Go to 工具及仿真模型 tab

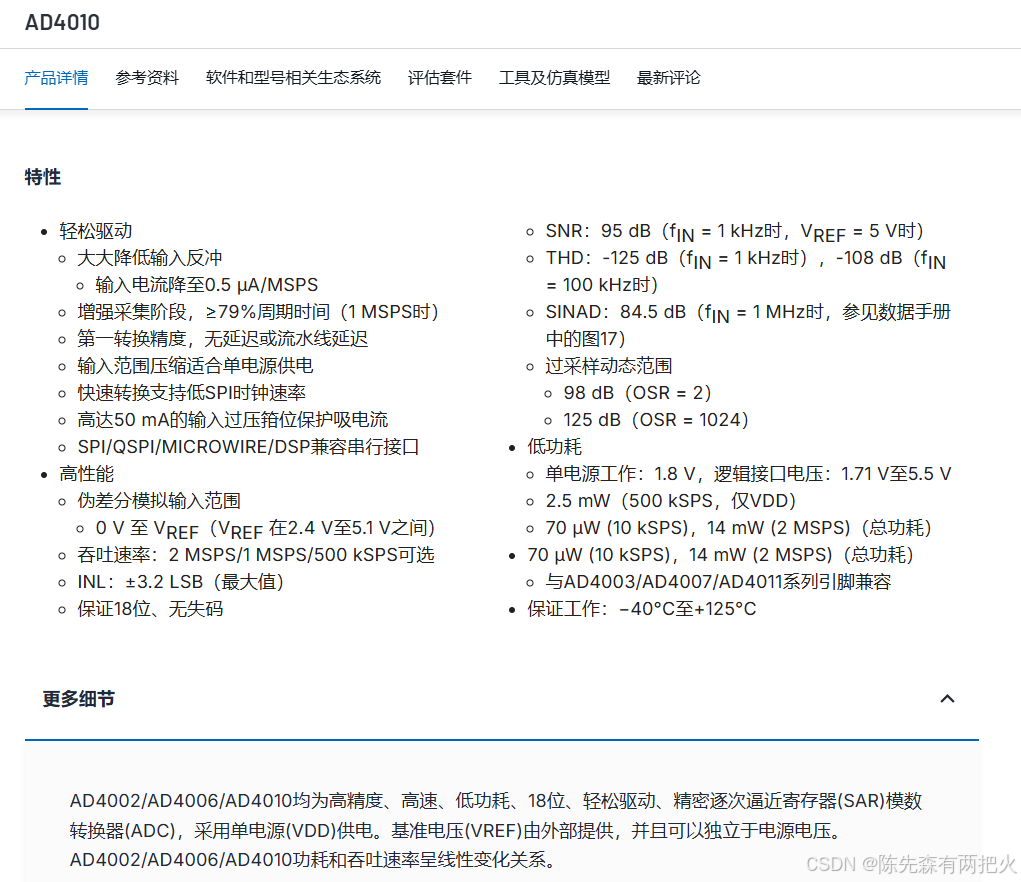point(554,78)
